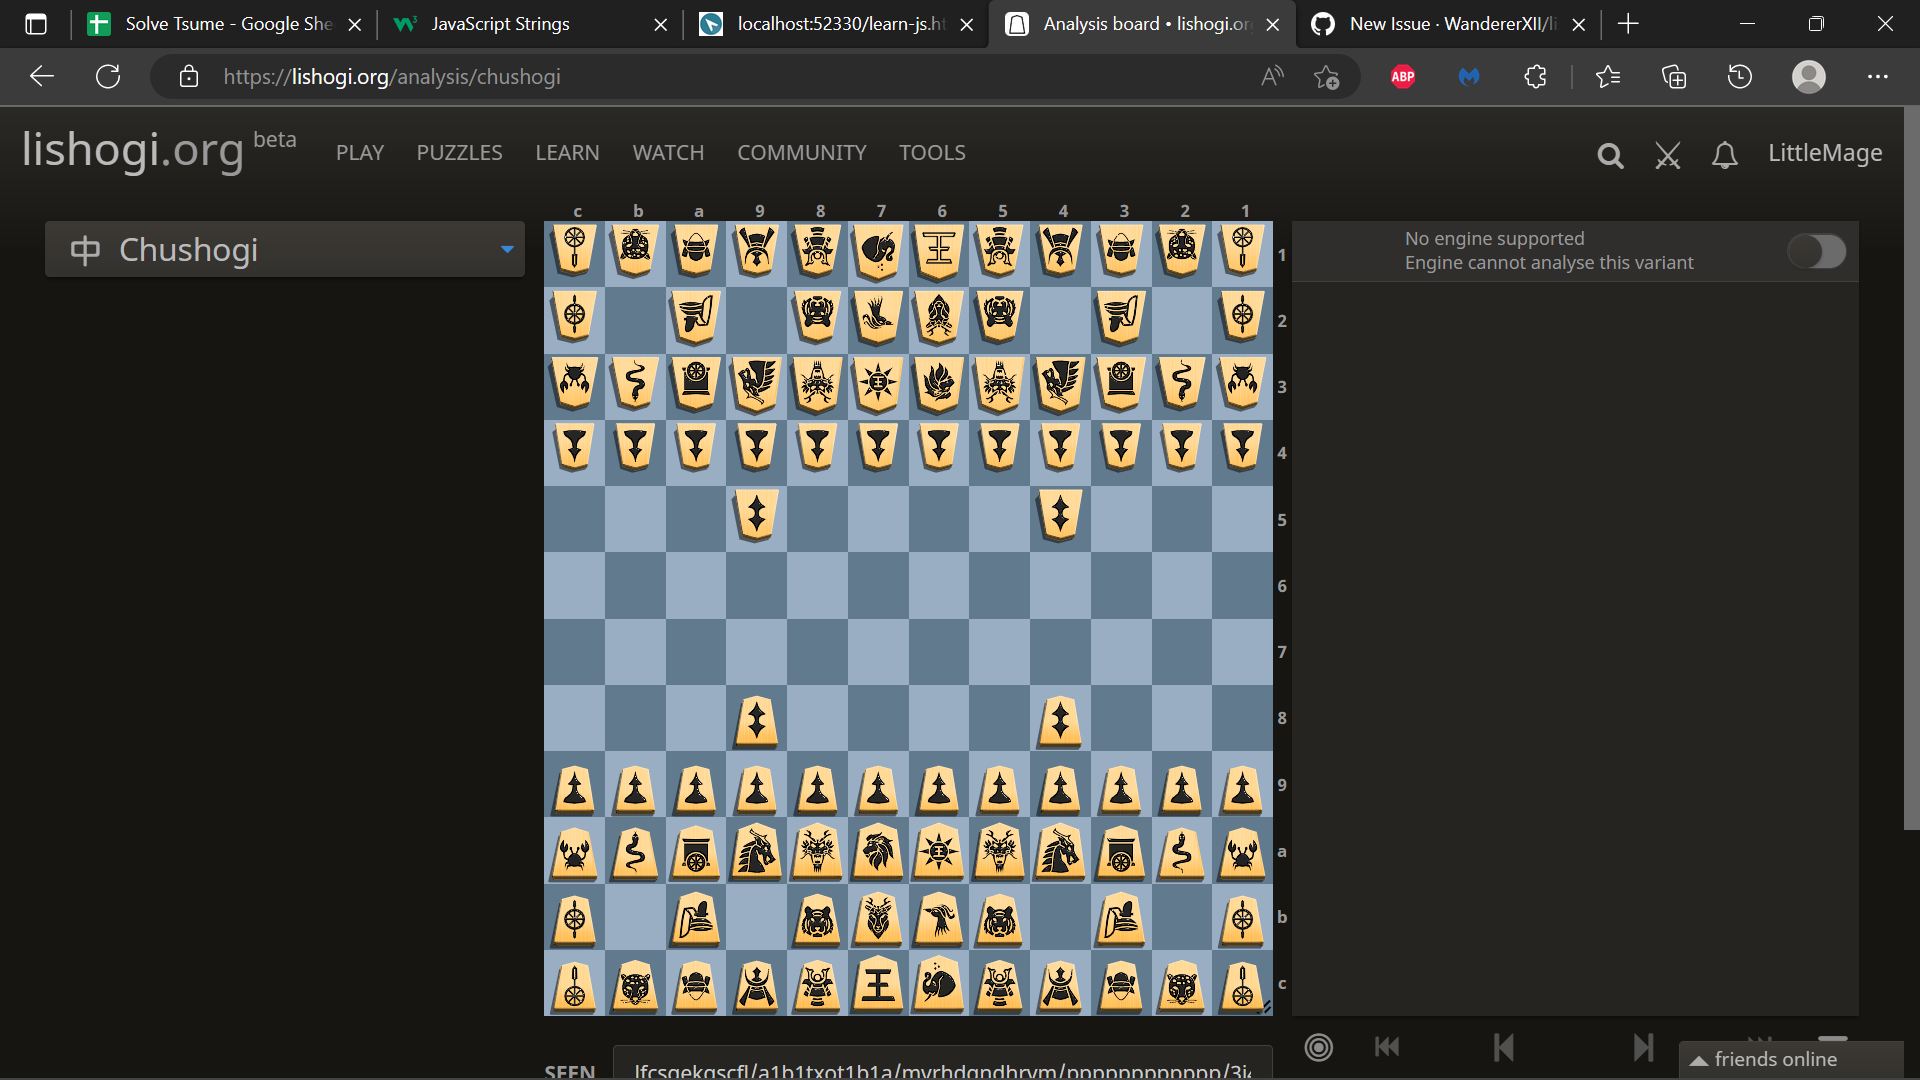Viewport: 1920px width, 1080px height.
Task: Add this page to favorites
Action: (1327, 77)
